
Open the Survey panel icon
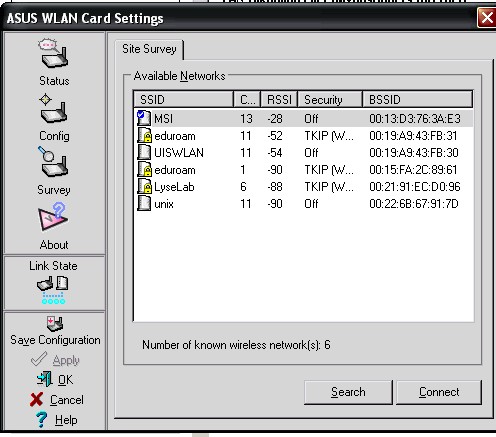[x=53, y=162]
